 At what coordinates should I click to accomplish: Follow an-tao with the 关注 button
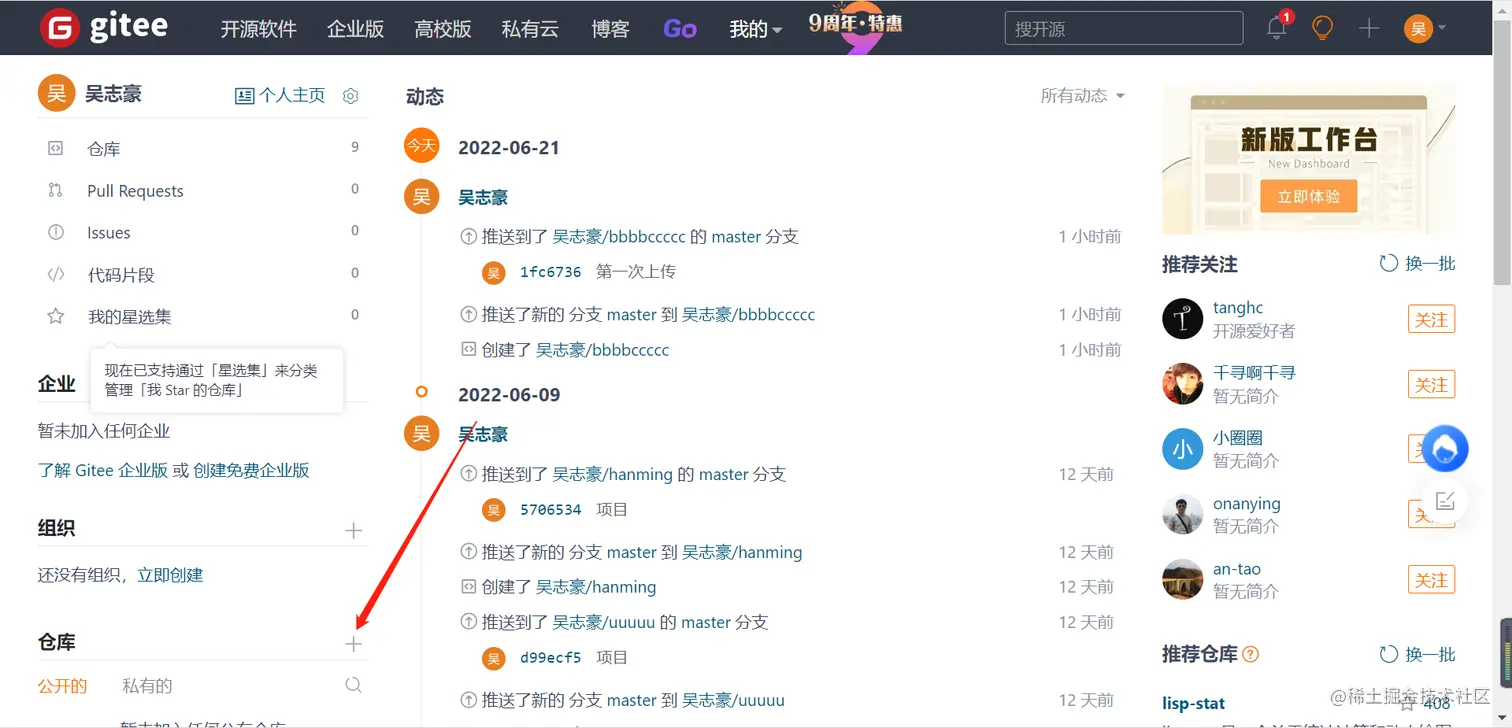(x=1431, y=579)
